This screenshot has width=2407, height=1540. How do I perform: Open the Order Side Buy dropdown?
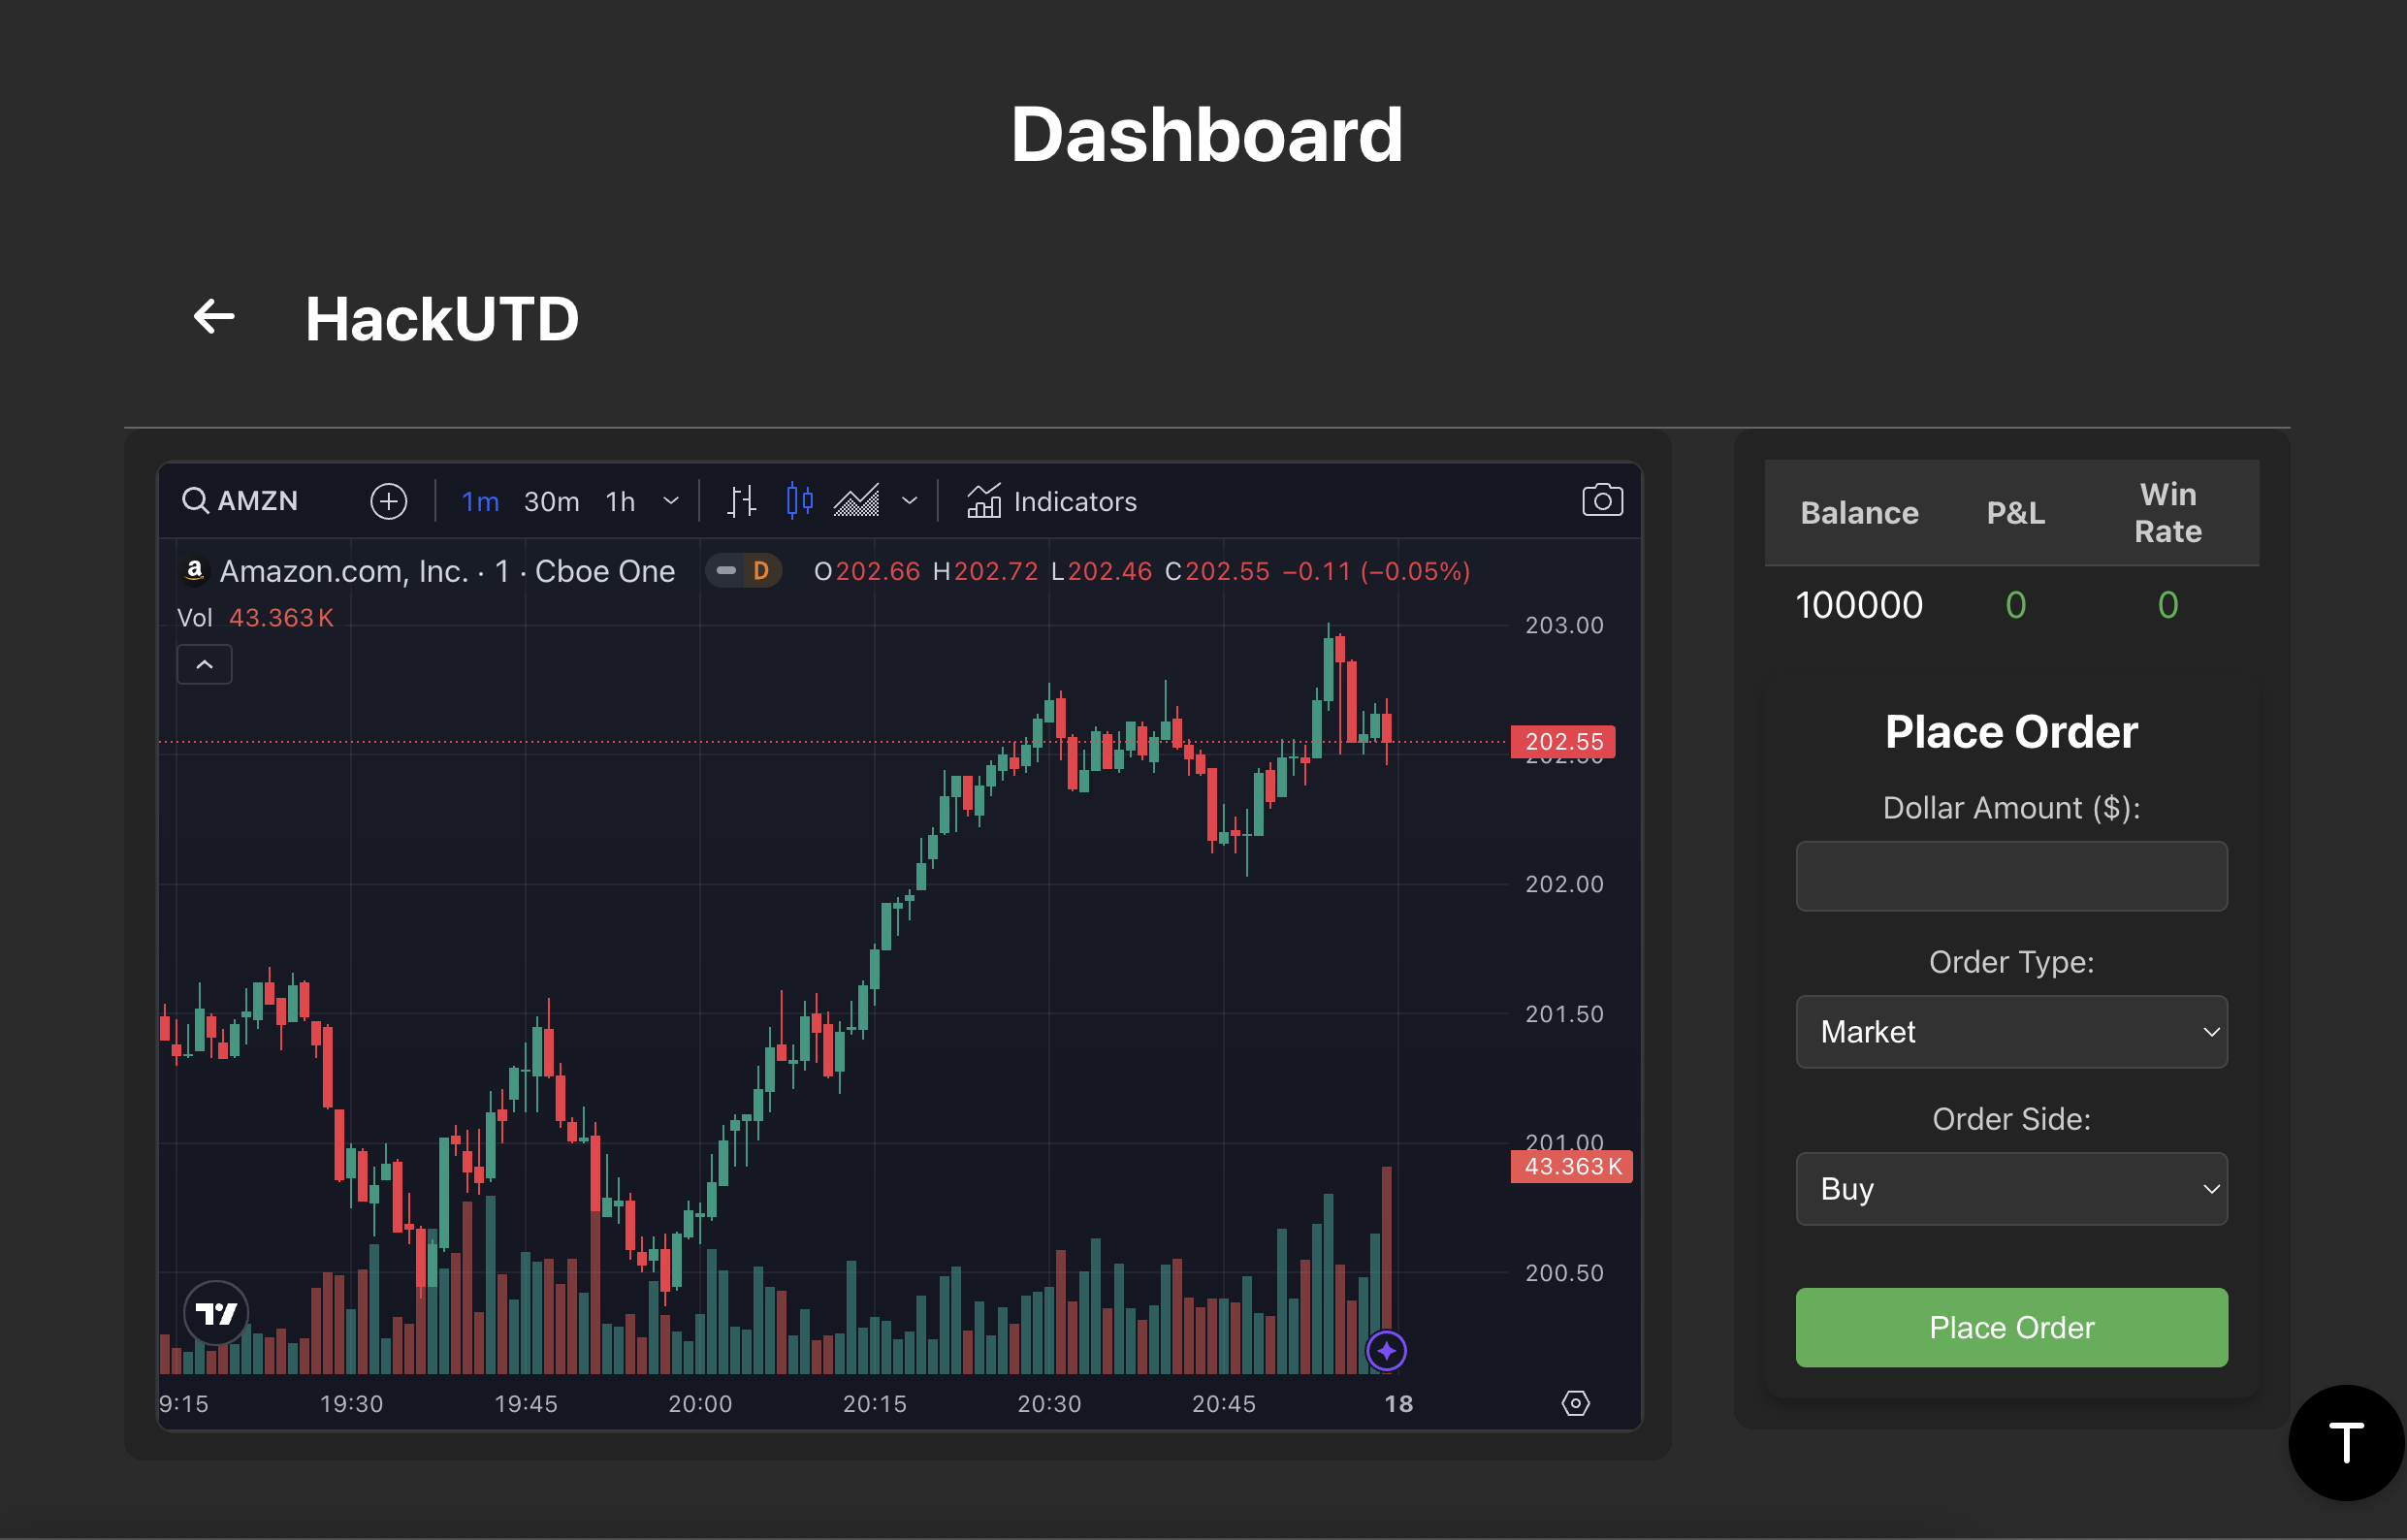click(x=2011, y=1189)
